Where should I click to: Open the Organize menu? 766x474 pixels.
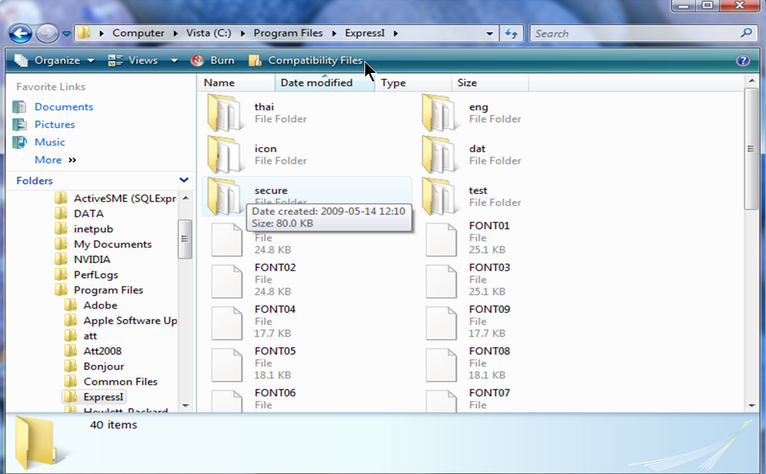click(x=54, y=61)
